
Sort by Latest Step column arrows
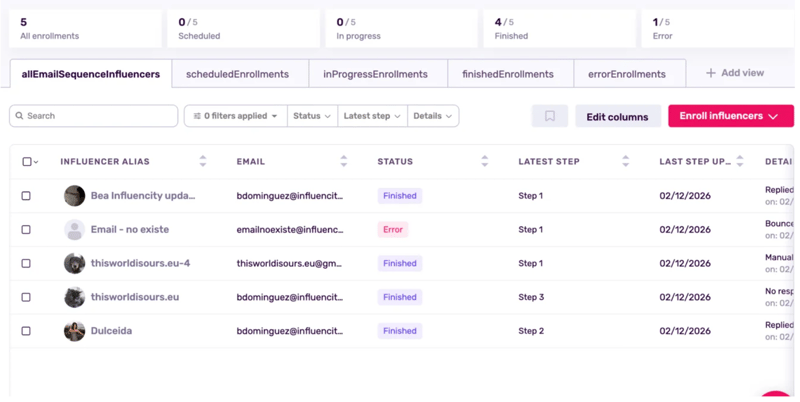pyautogui.click(x=626, y=161)
